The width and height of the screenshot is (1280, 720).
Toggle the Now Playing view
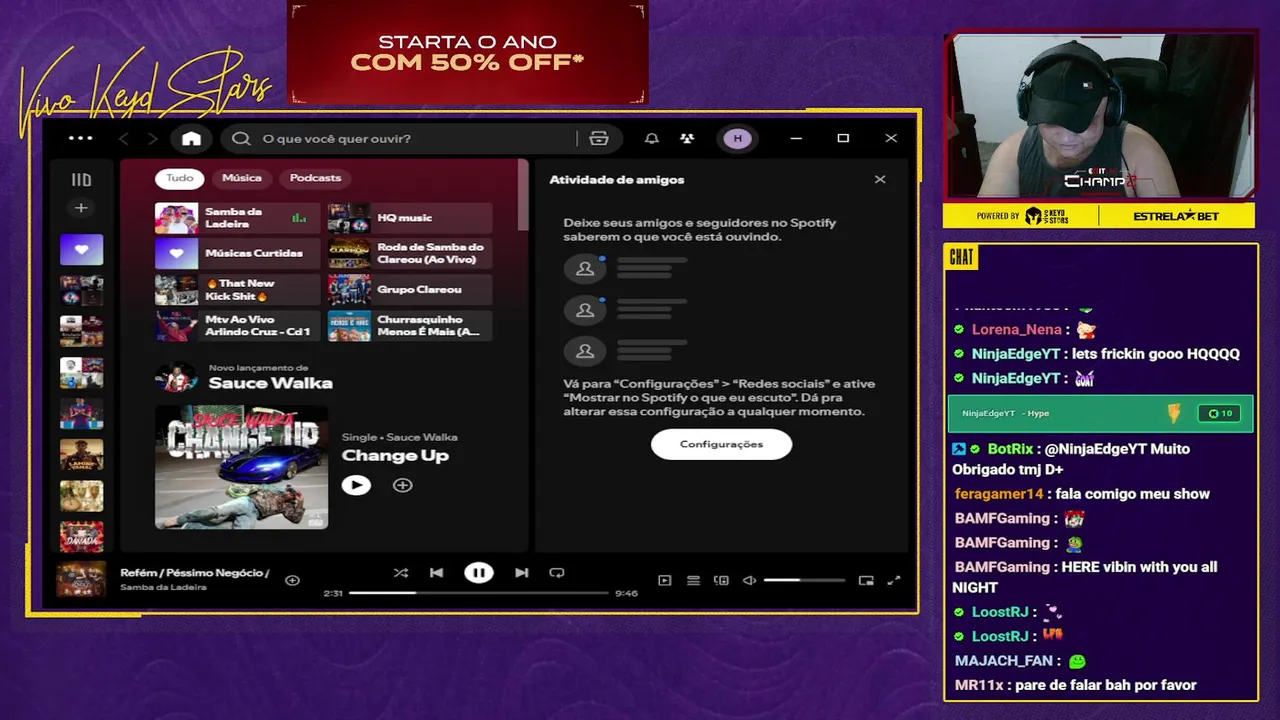coord(665,580)
